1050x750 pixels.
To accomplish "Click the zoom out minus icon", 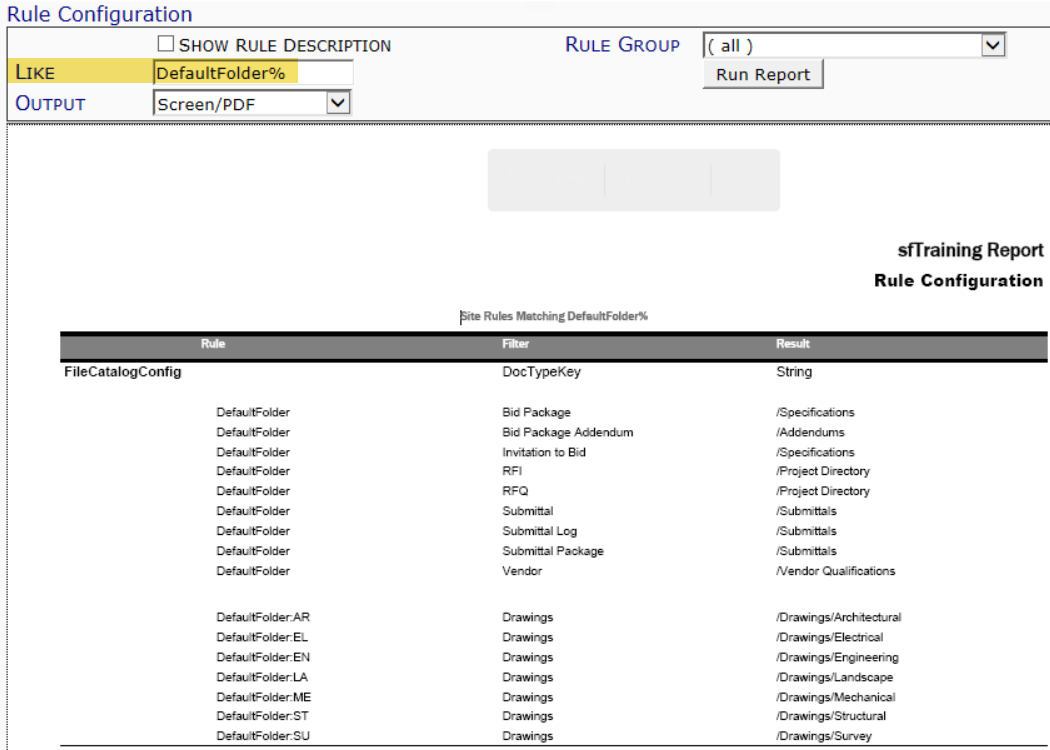I will (x=639, y=180).
